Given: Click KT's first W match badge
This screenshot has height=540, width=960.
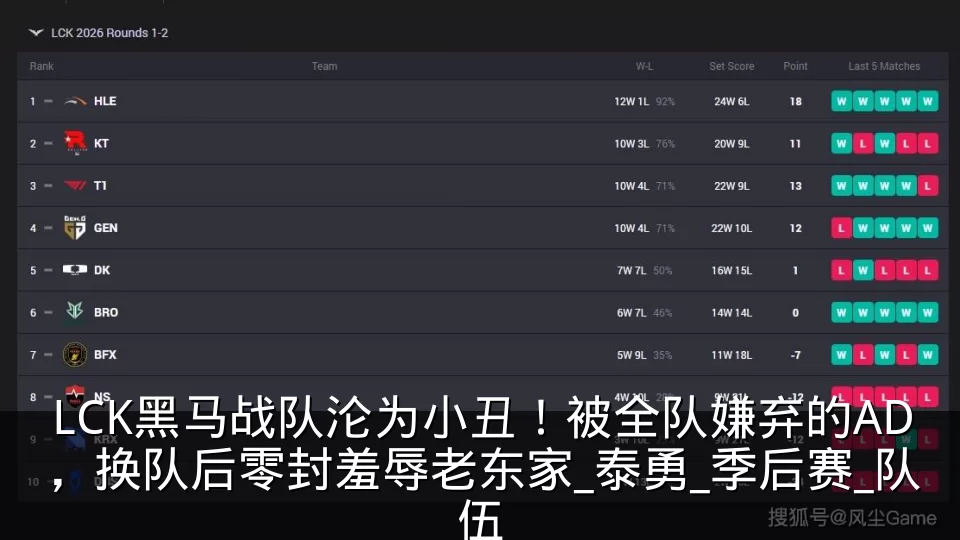Looking at the screenshot, I should click(841, 143).
